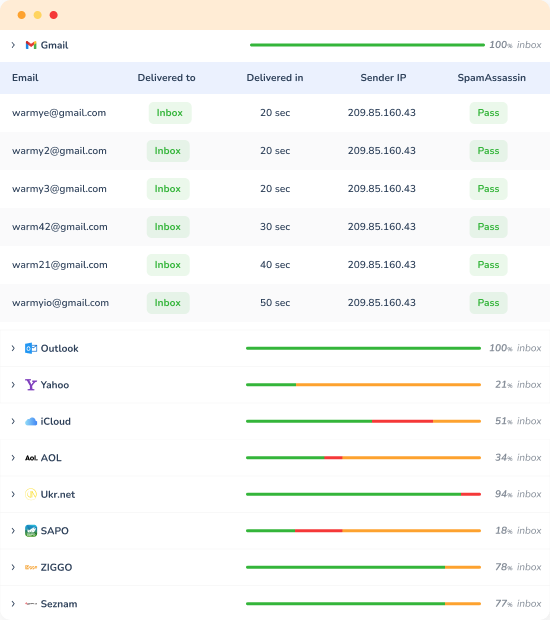The image size is (550, 620).
Task: Click the SAPO 18% inbox progress bar
Action: point(363,531)
